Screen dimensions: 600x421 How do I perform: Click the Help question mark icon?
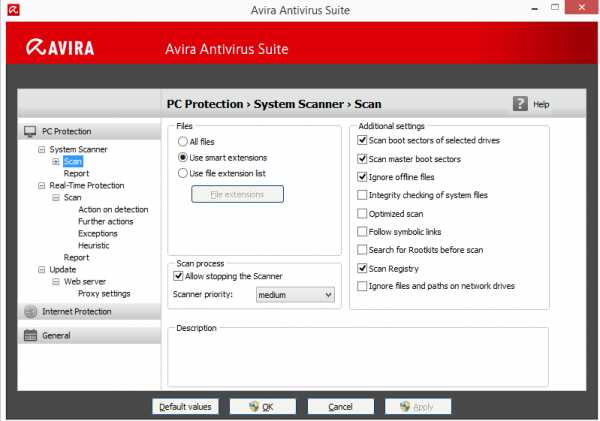pyautogui.click(x=520, y=104)
